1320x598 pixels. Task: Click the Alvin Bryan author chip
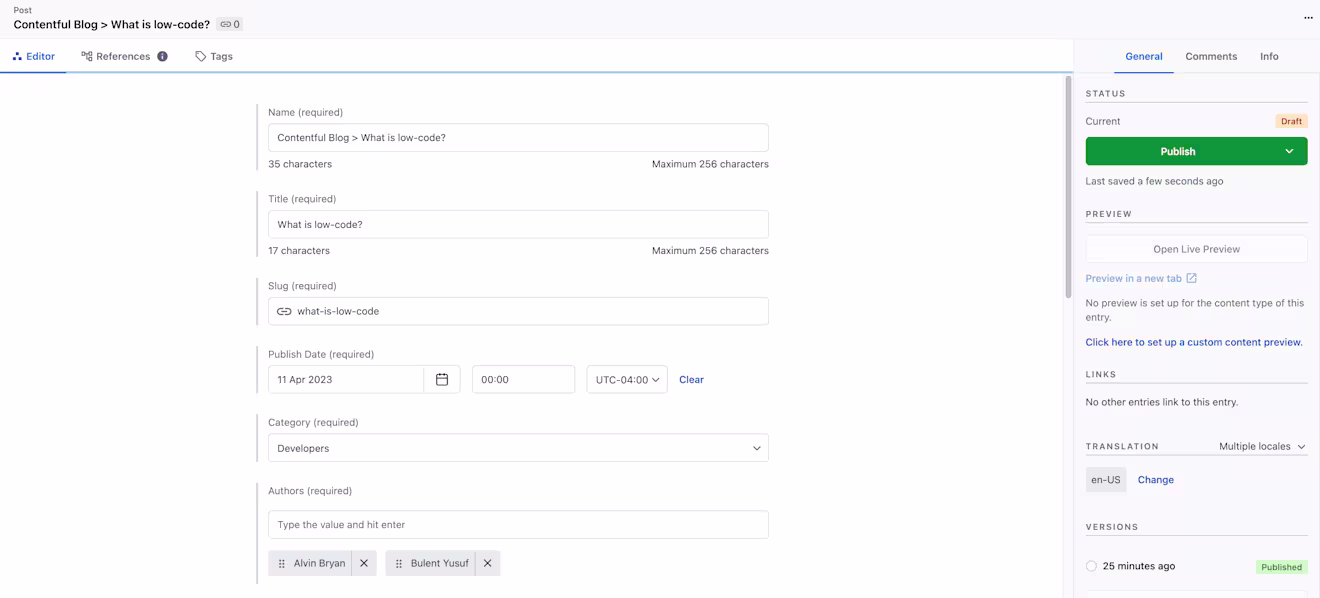point(322,563)
